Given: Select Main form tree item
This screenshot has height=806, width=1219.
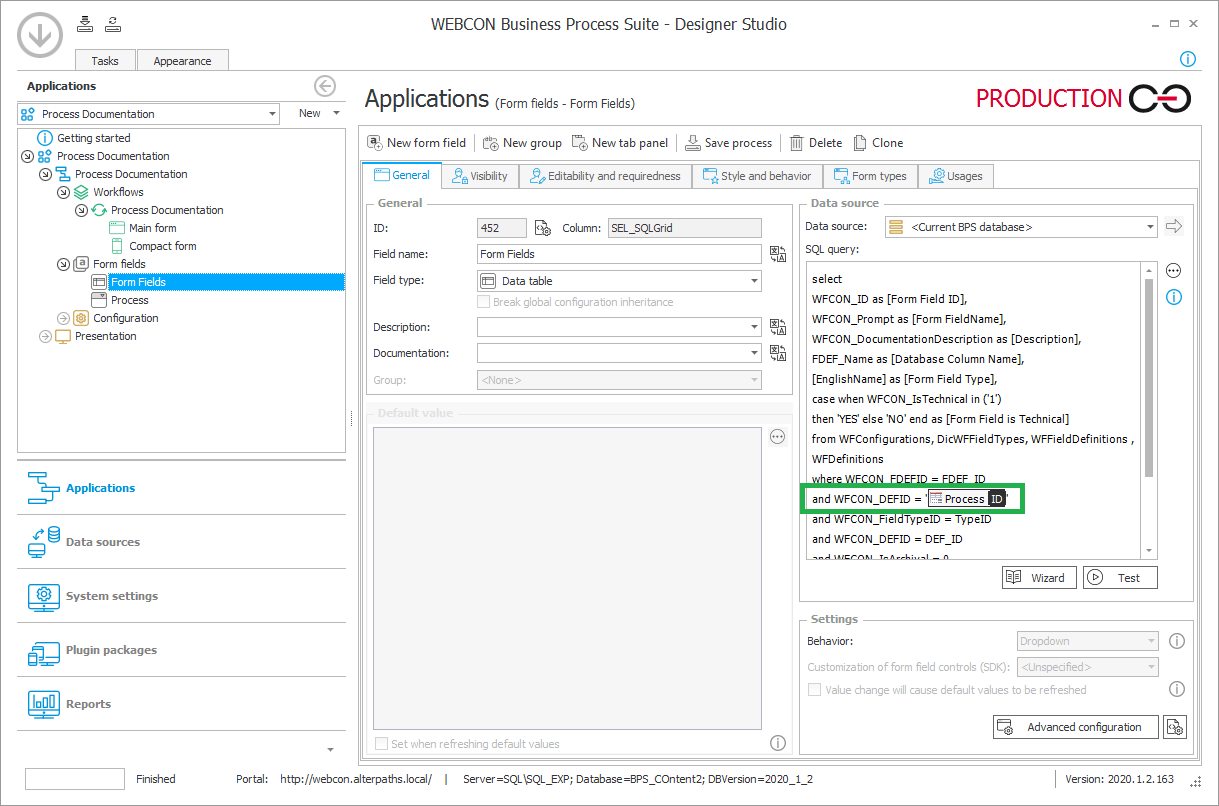Looking at the screenshot, I should (152, 228).
